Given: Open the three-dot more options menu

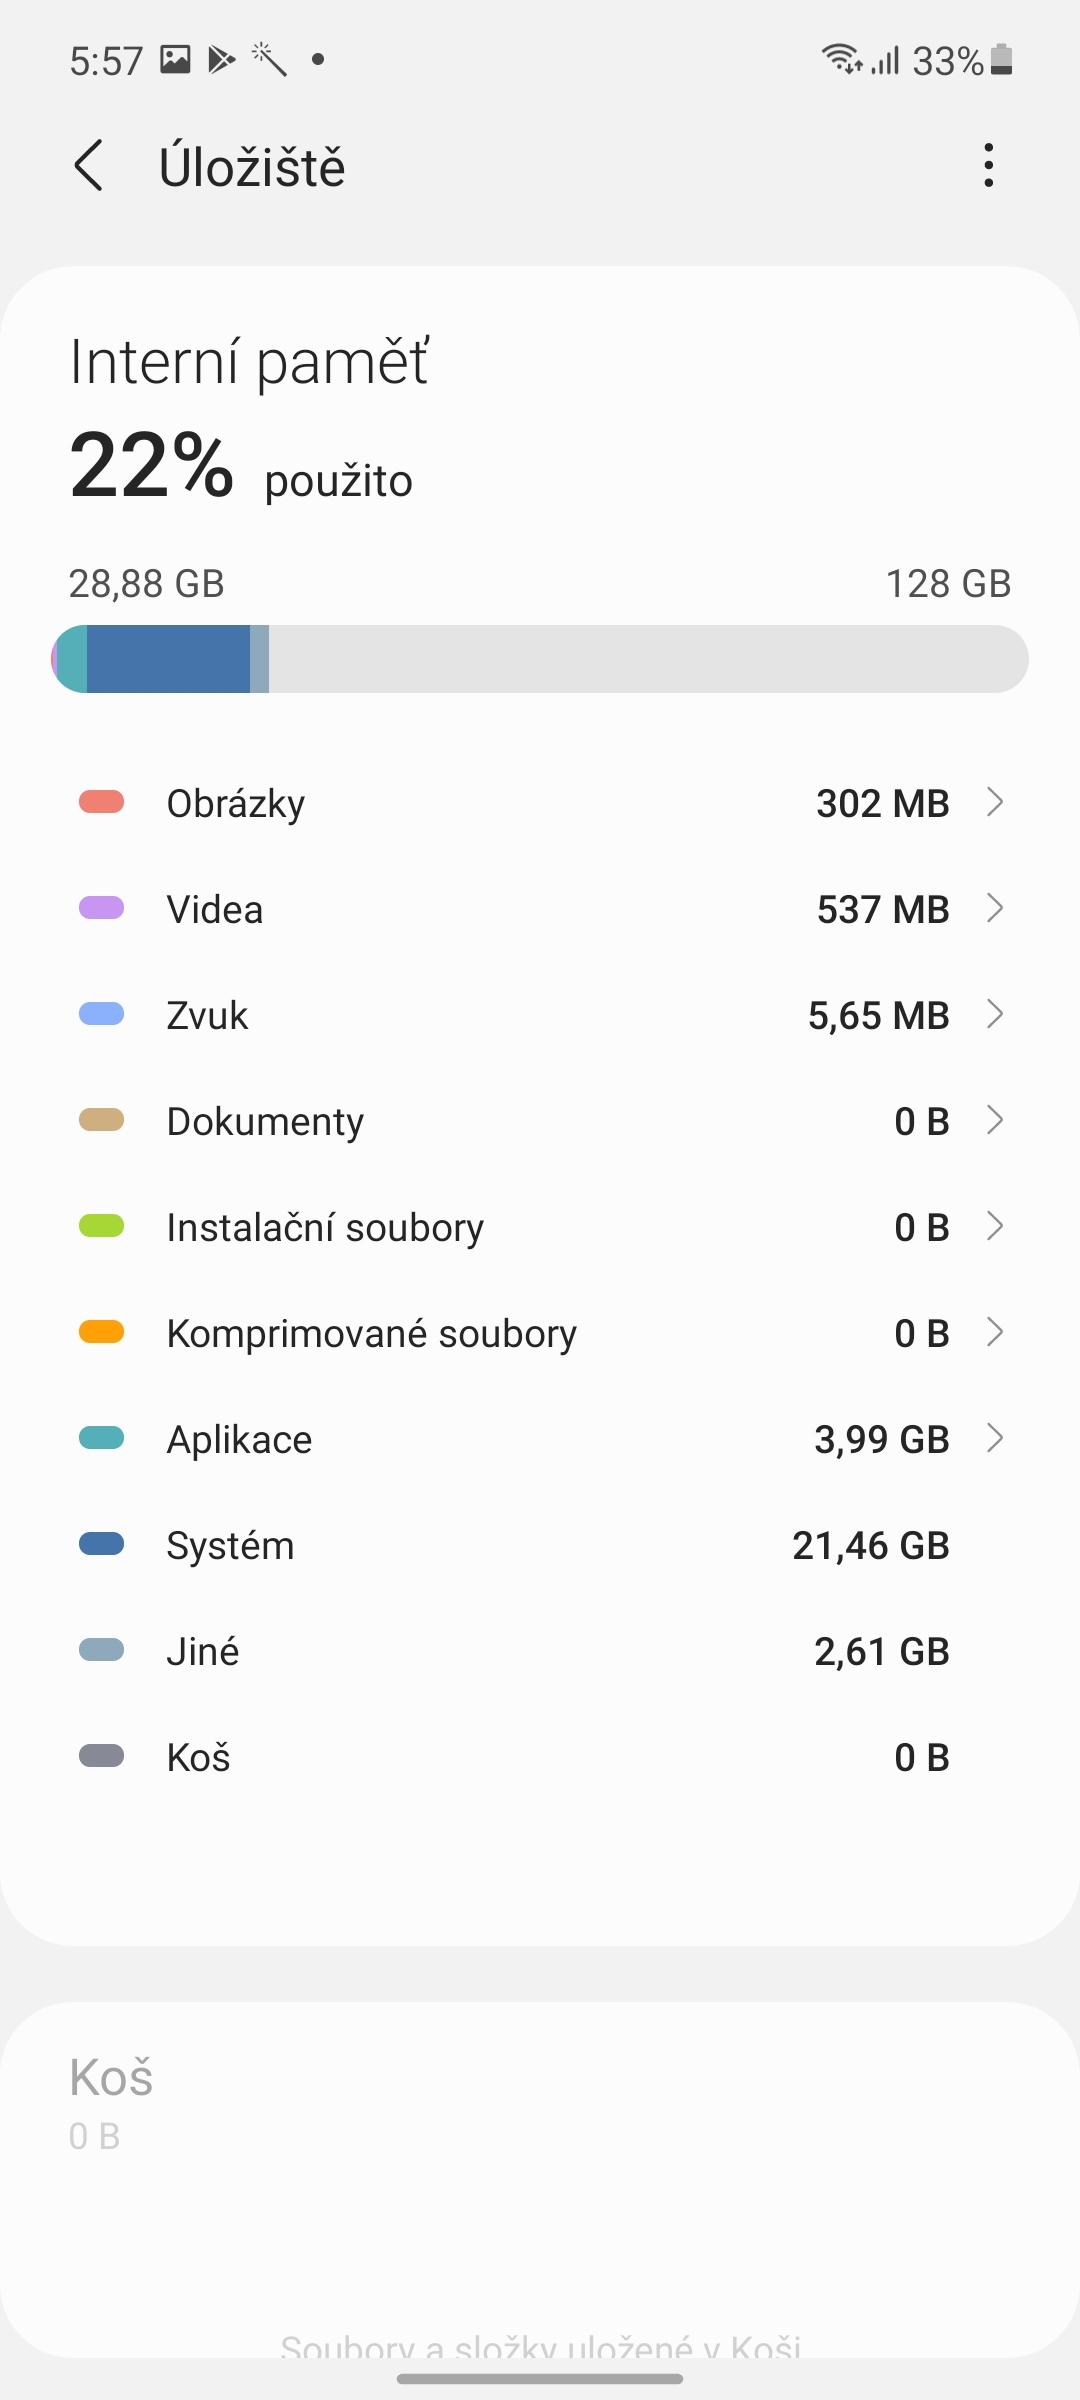Looking at the screenshot, I should click(988, 166).
